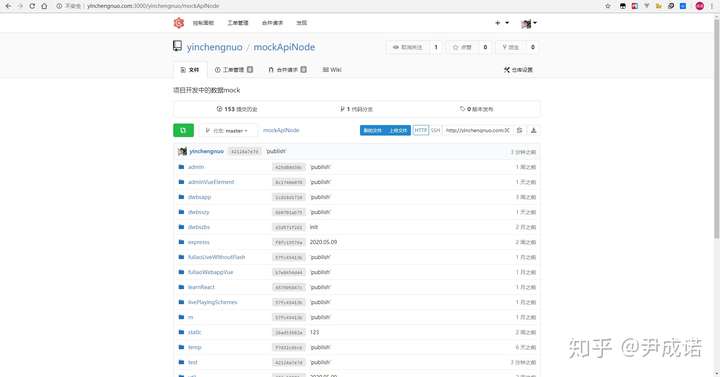
Task: Click the 'init' commit message
Action: (314, 227)
